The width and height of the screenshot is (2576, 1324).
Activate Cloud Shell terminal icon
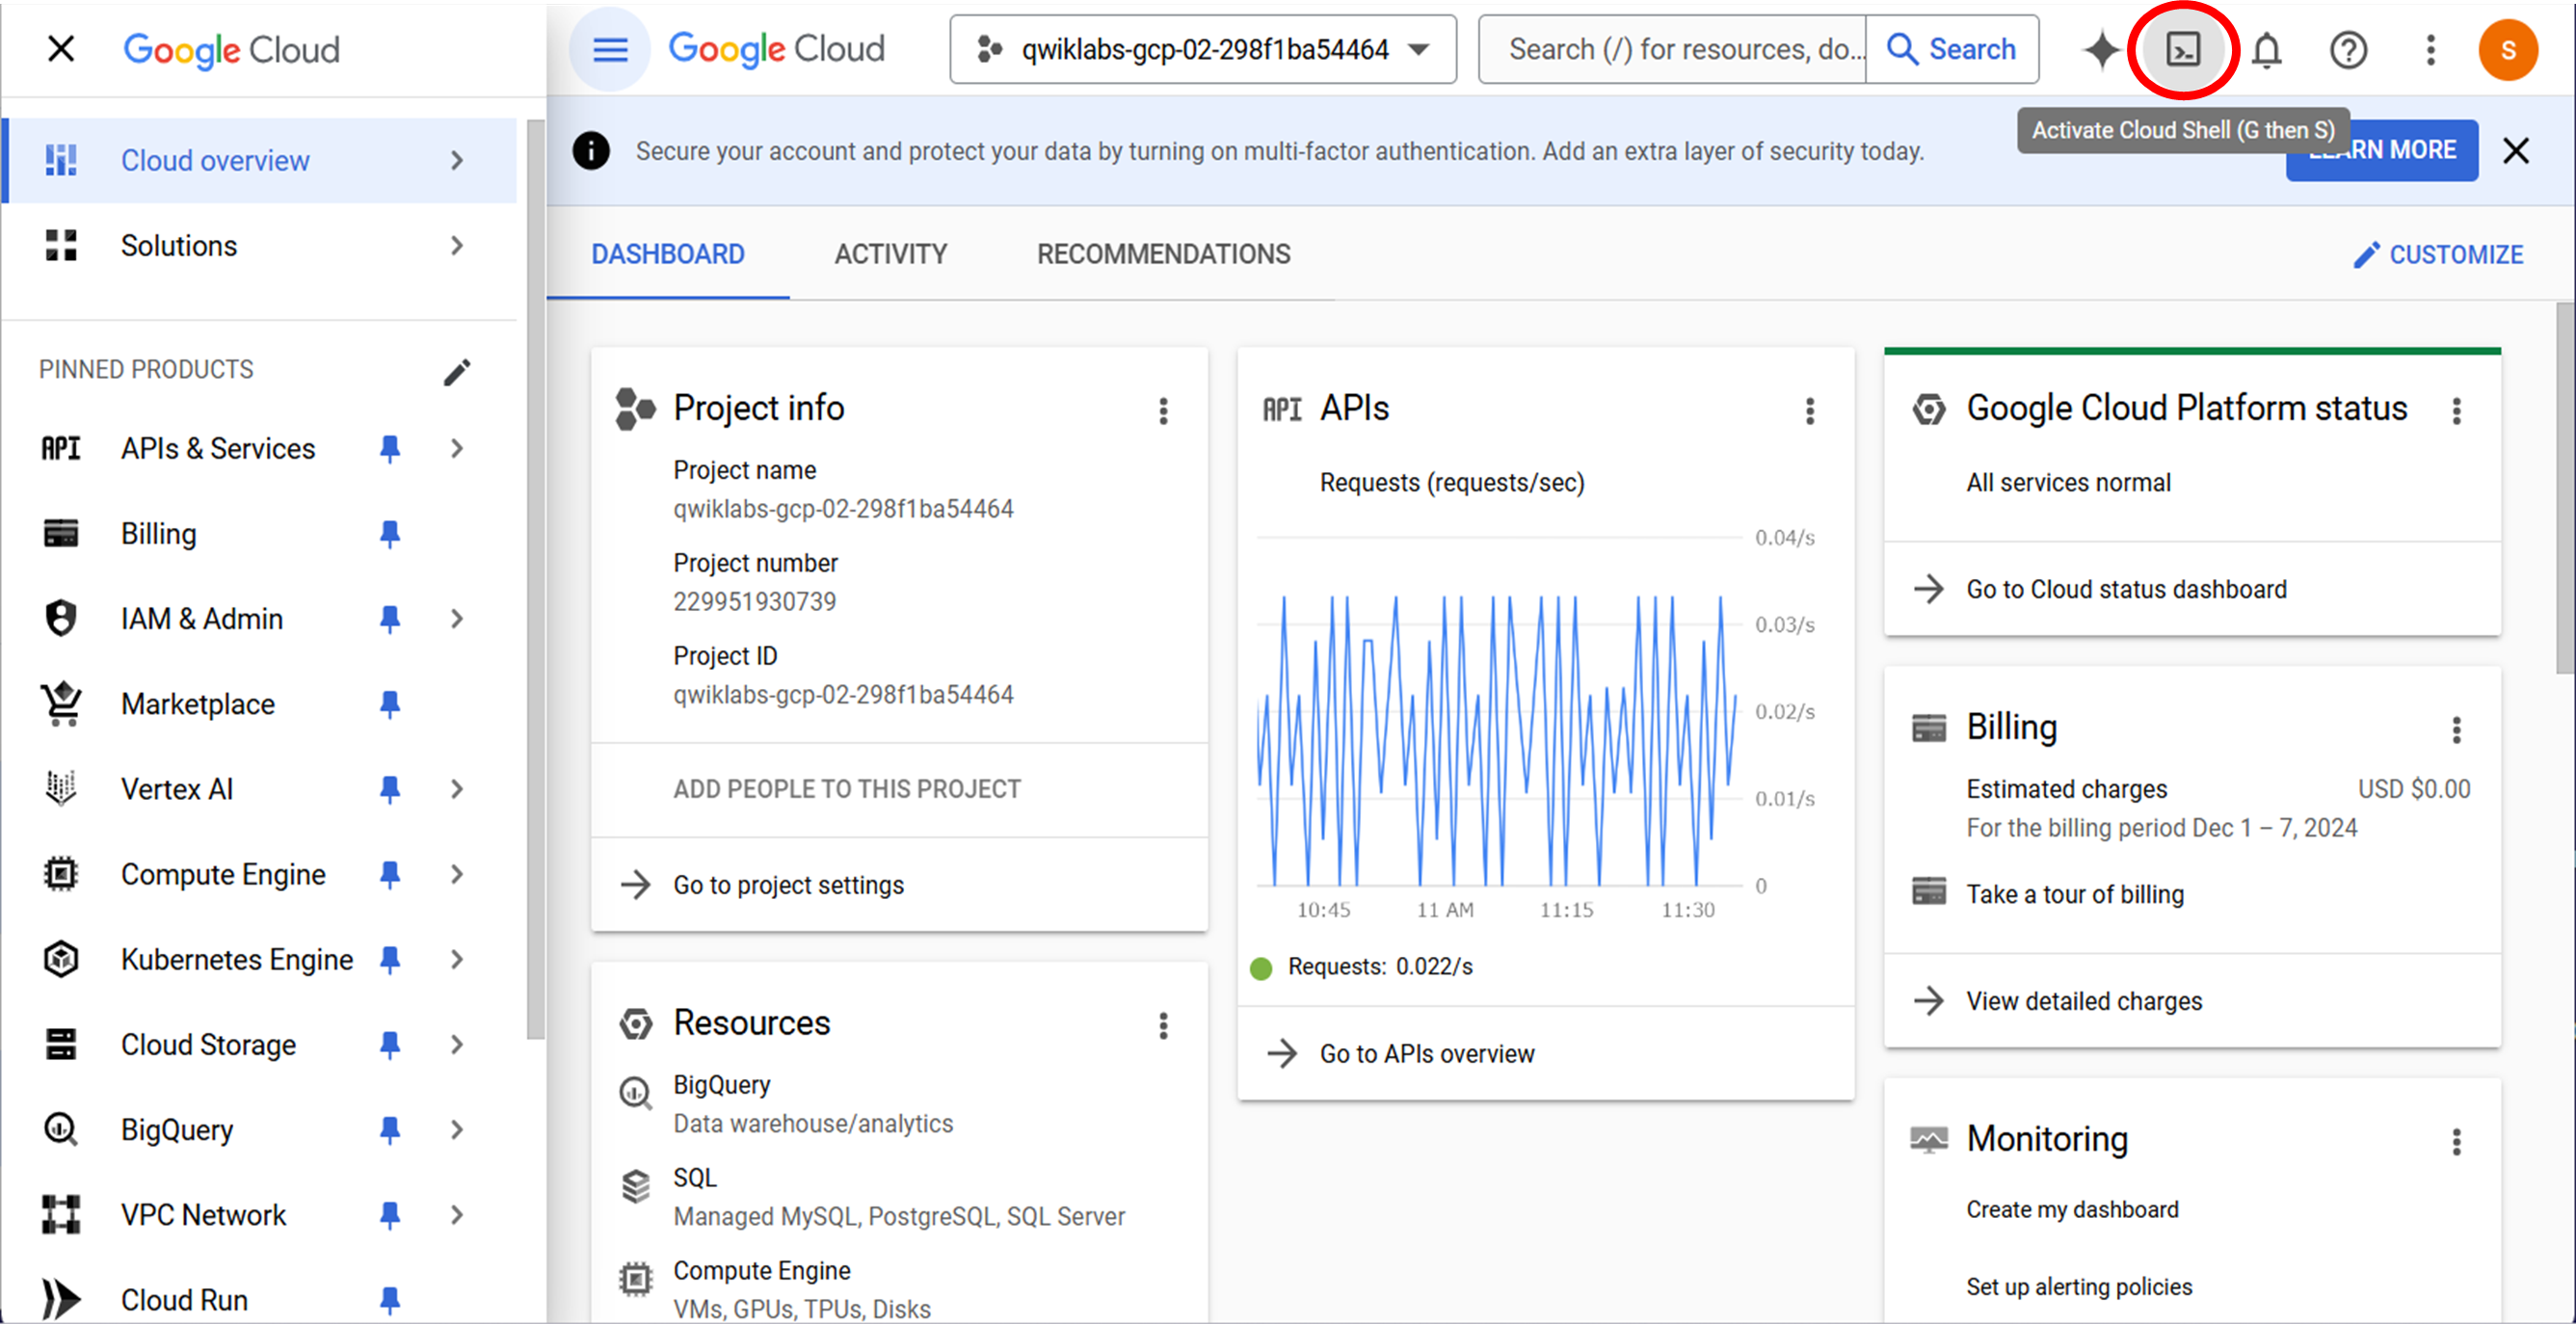(x=2183, y=49)
